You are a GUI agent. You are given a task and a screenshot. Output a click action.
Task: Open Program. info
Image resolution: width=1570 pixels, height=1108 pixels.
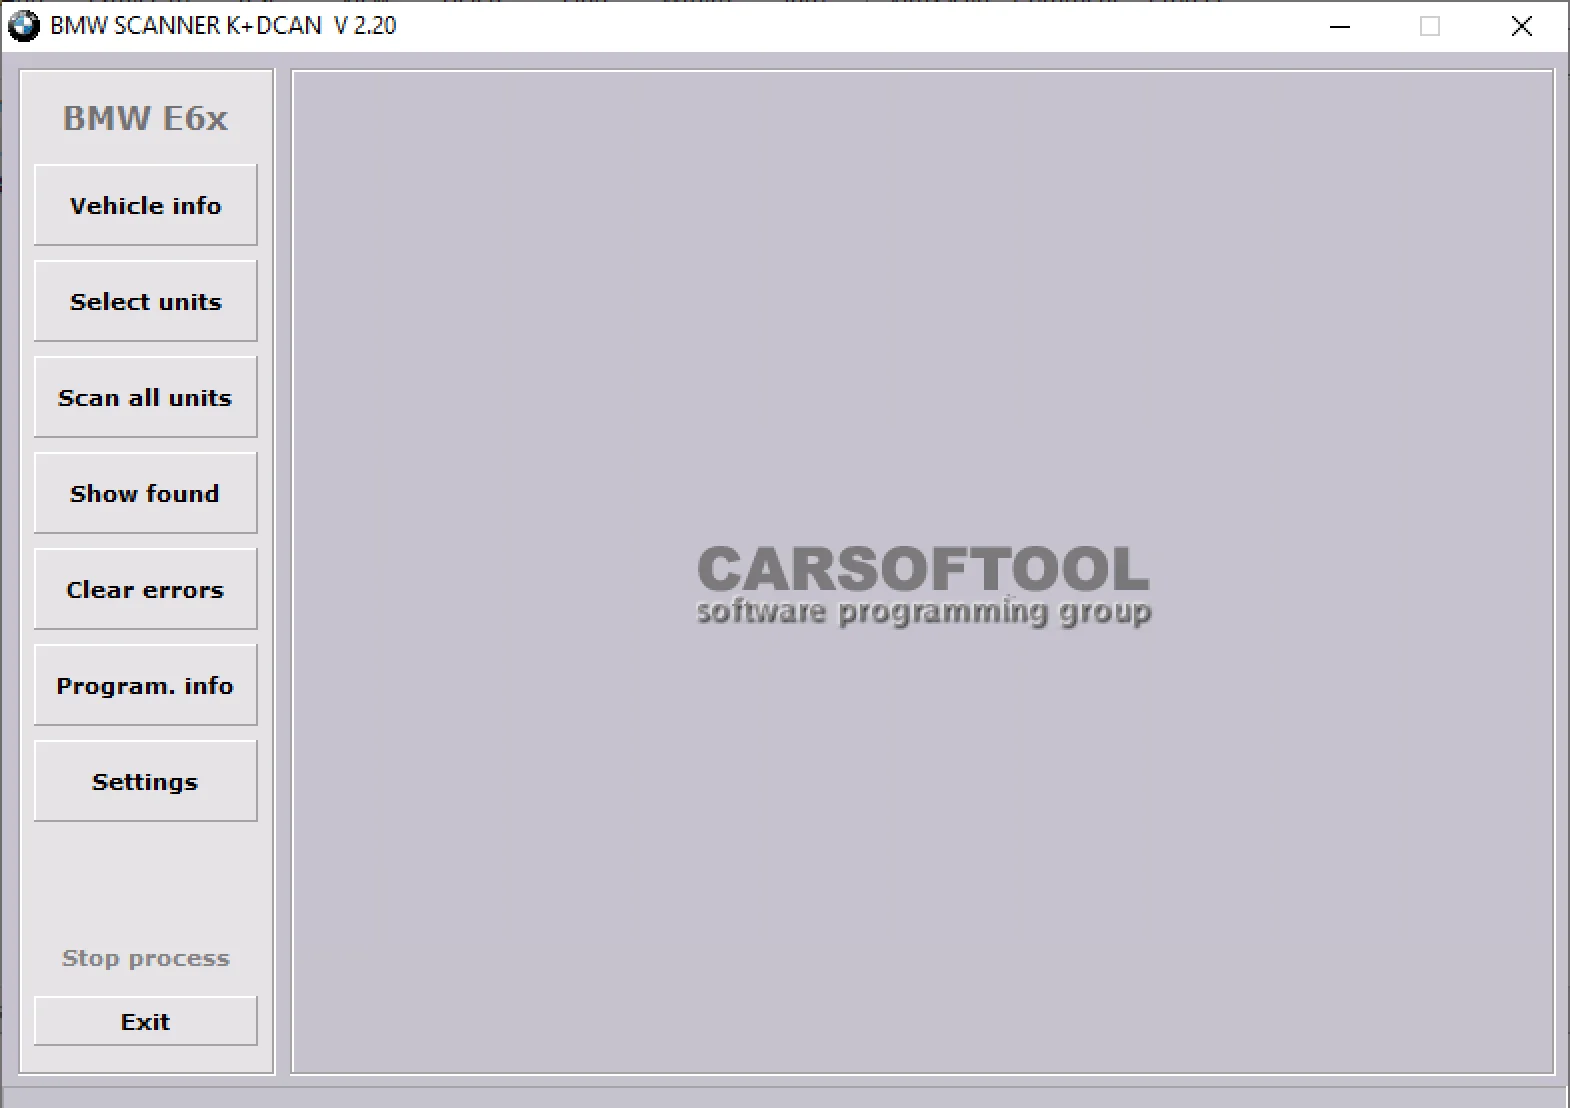tap(145, 685)
